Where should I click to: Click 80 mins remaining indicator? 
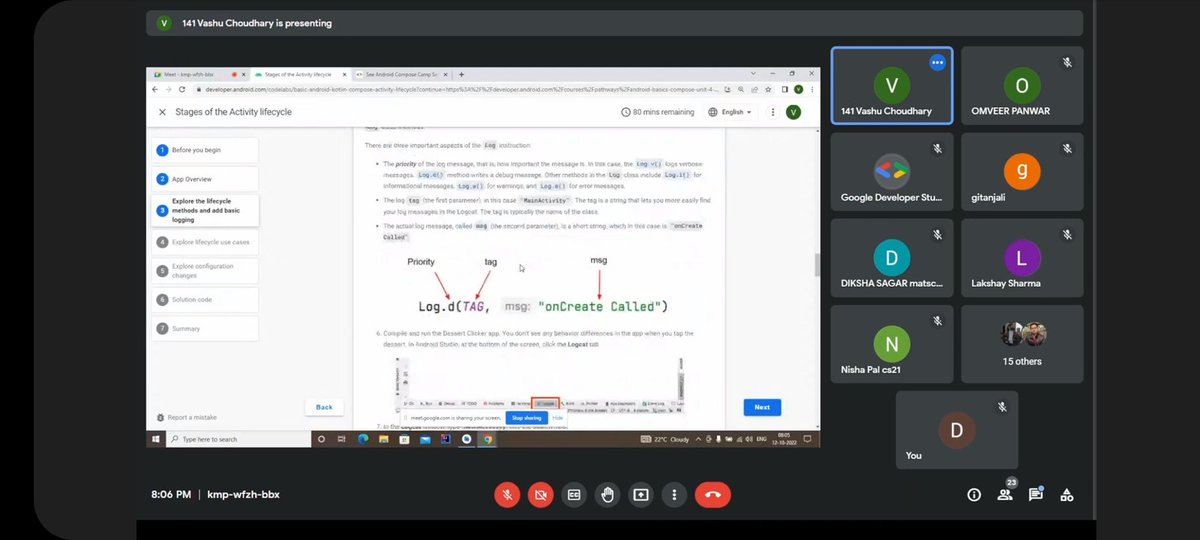click(x=659, y=112)
